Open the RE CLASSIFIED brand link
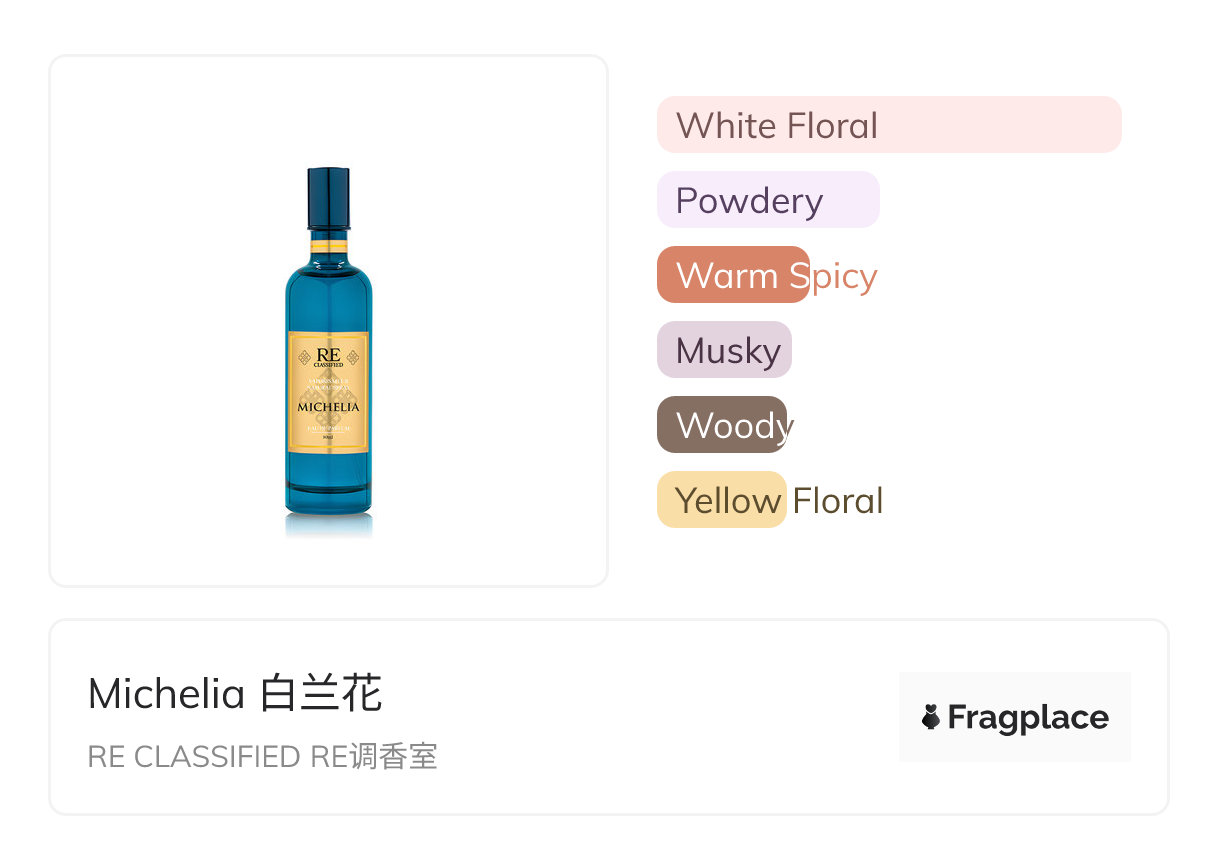 [x=194, y=757]
